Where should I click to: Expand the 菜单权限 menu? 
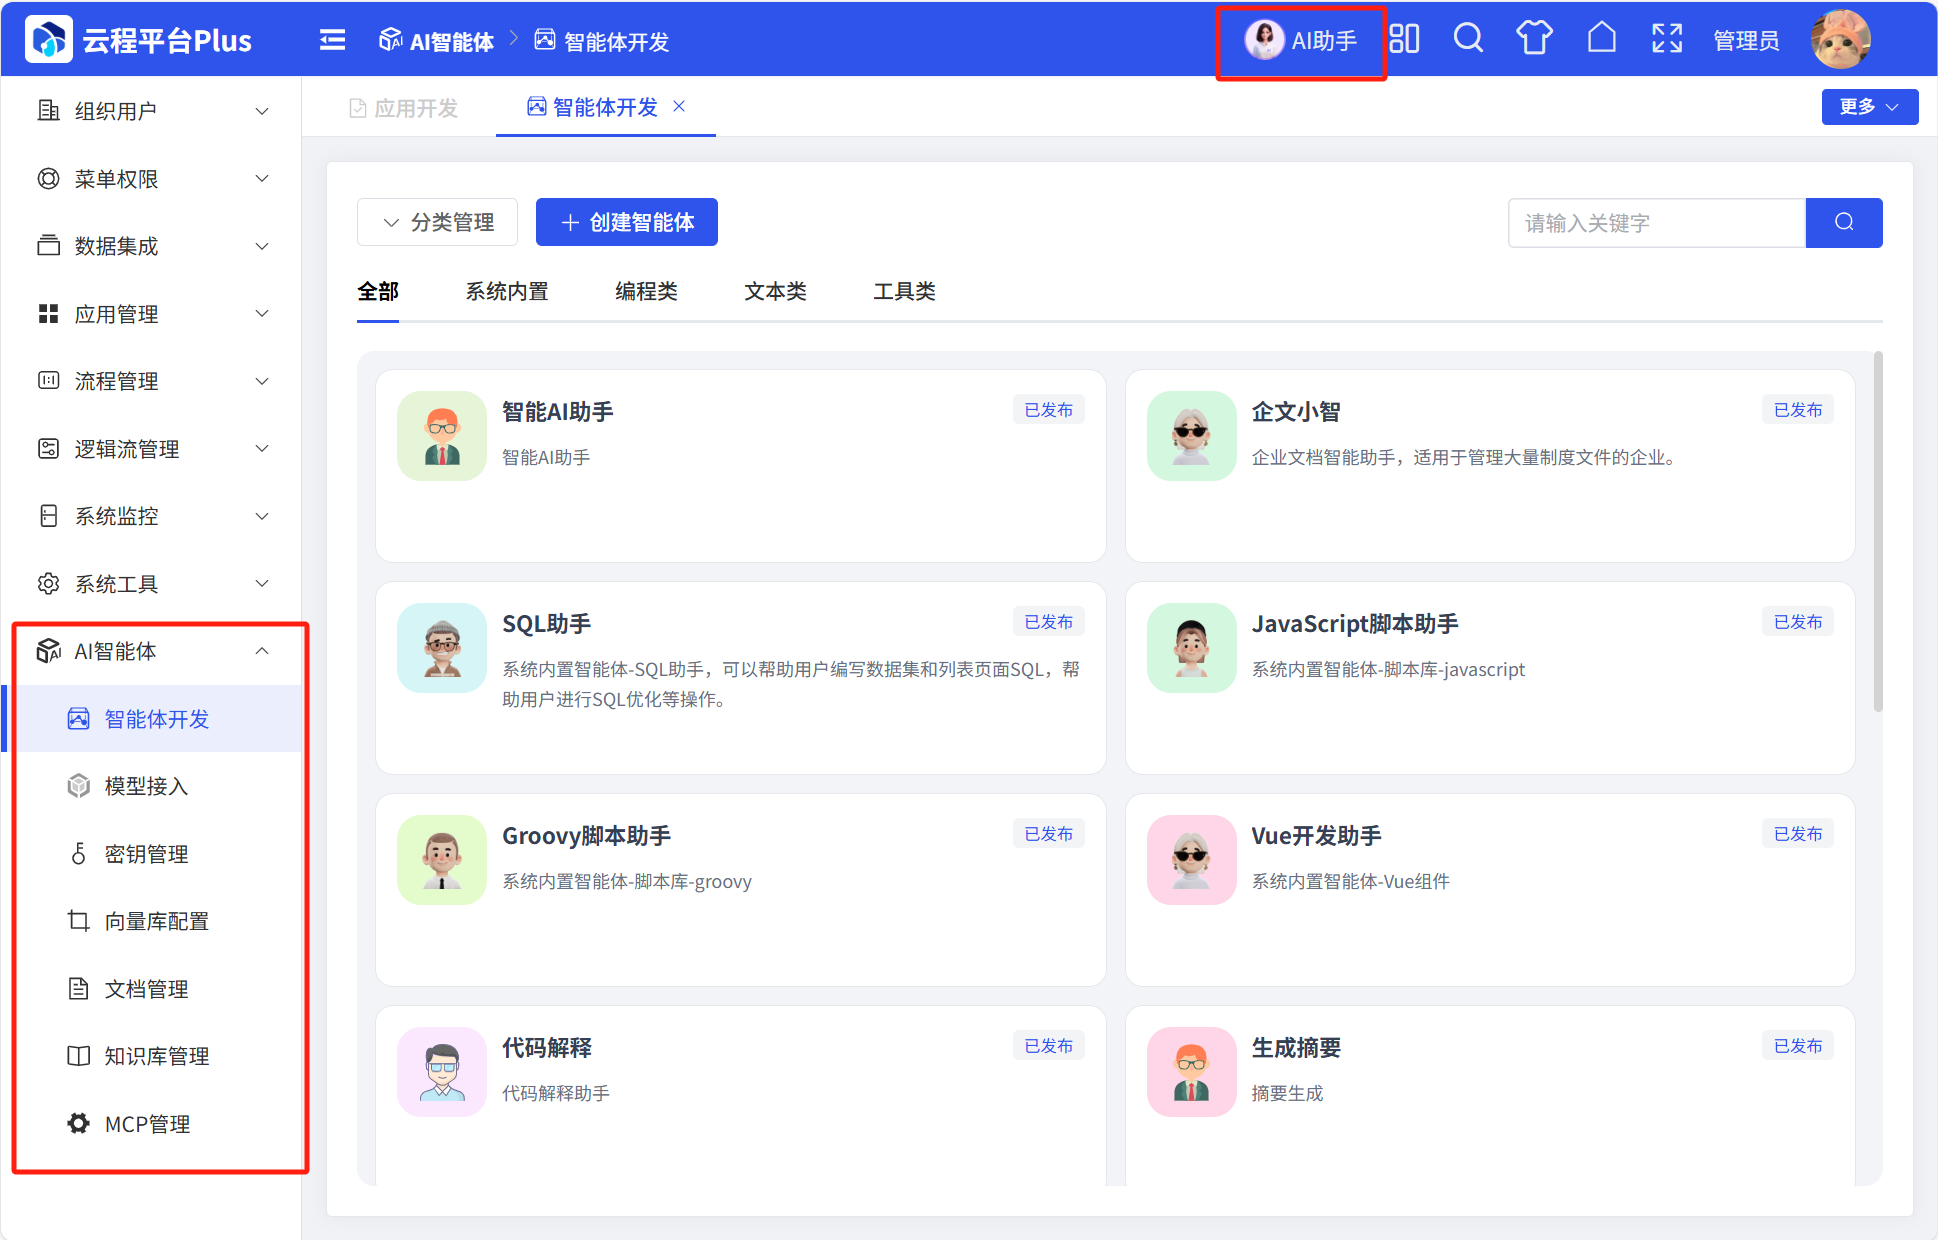[151, 179]
